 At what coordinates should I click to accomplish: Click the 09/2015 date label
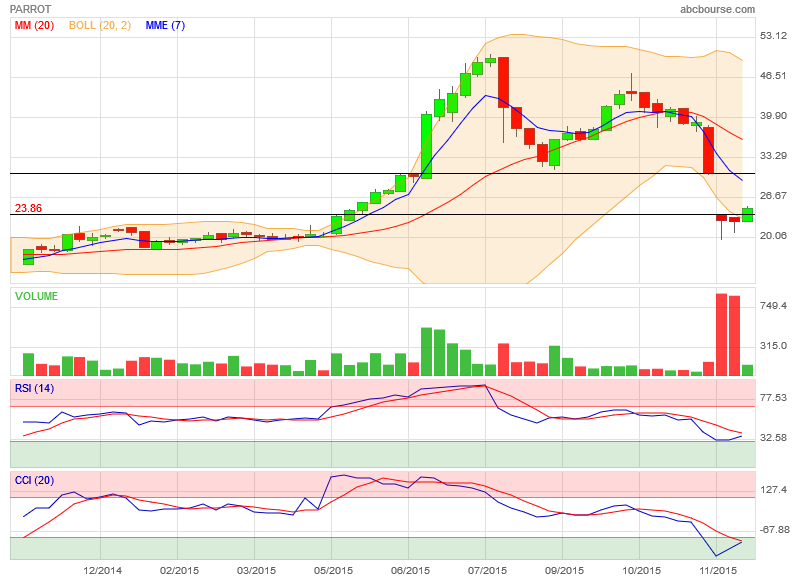(564, 570)
